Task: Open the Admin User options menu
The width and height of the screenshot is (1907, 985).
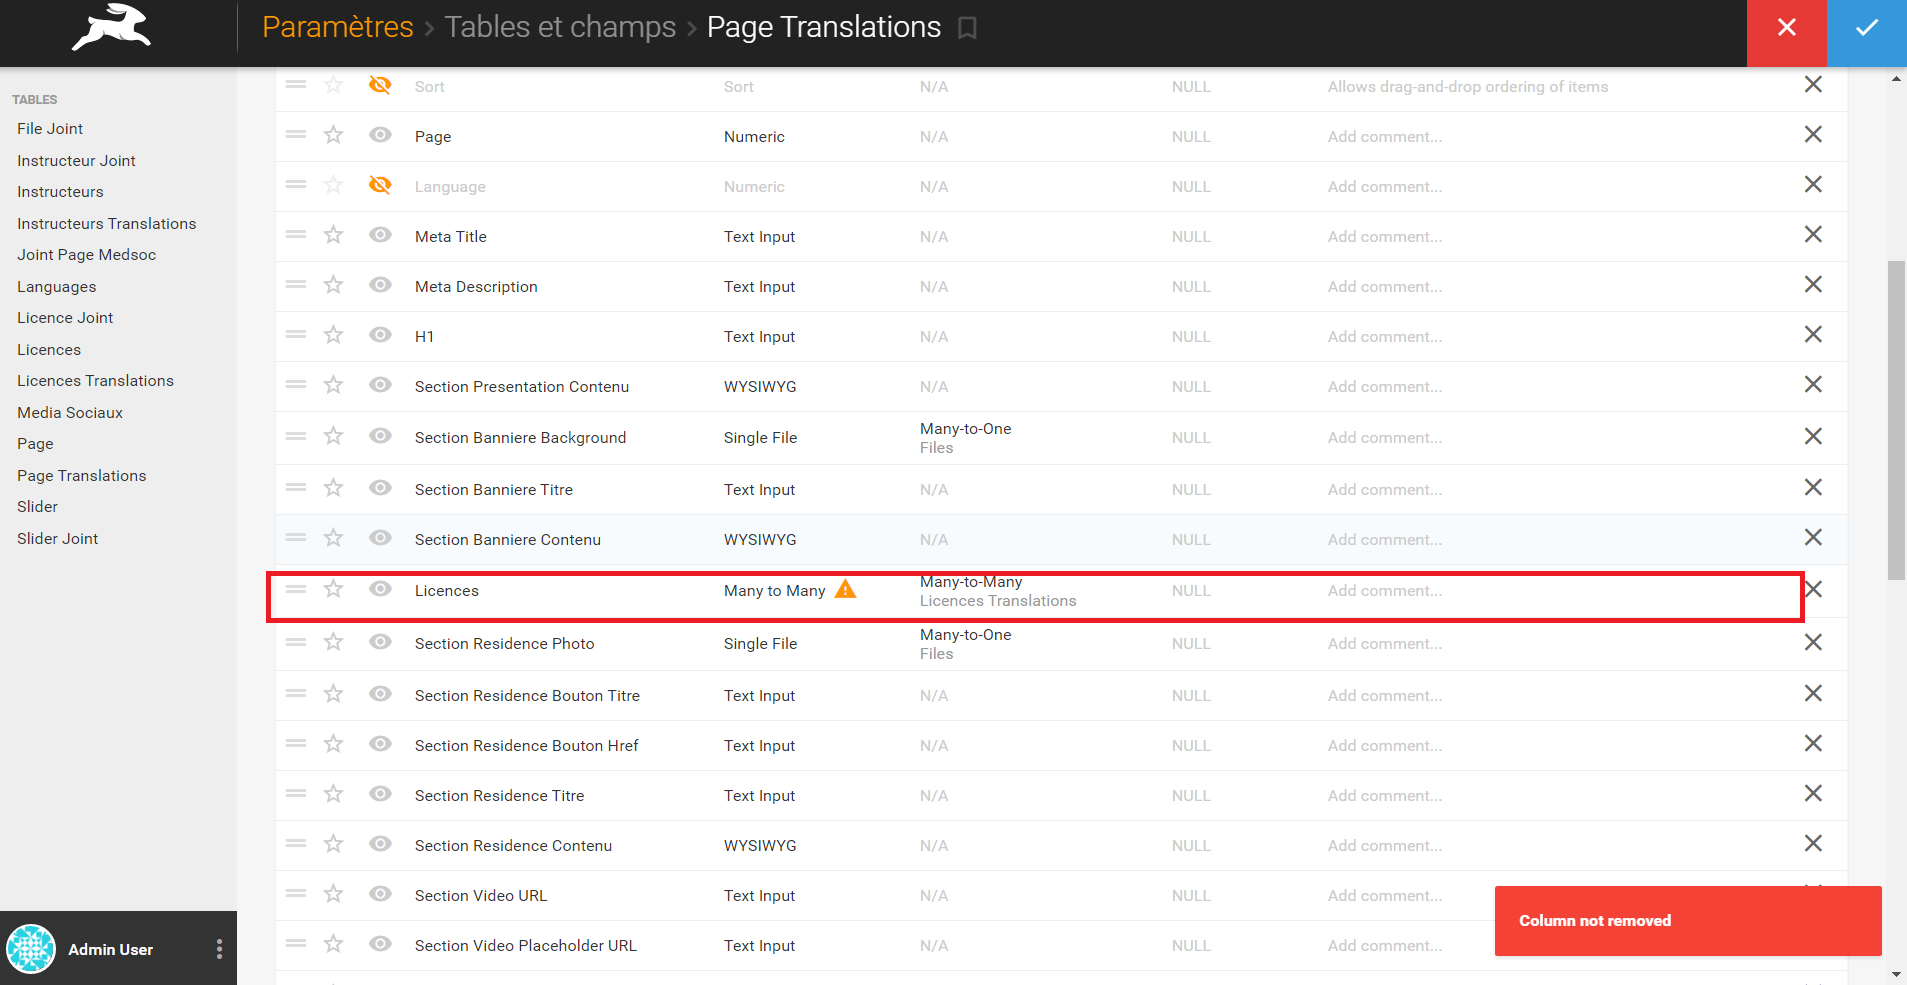Action: [x=218, y=948]
